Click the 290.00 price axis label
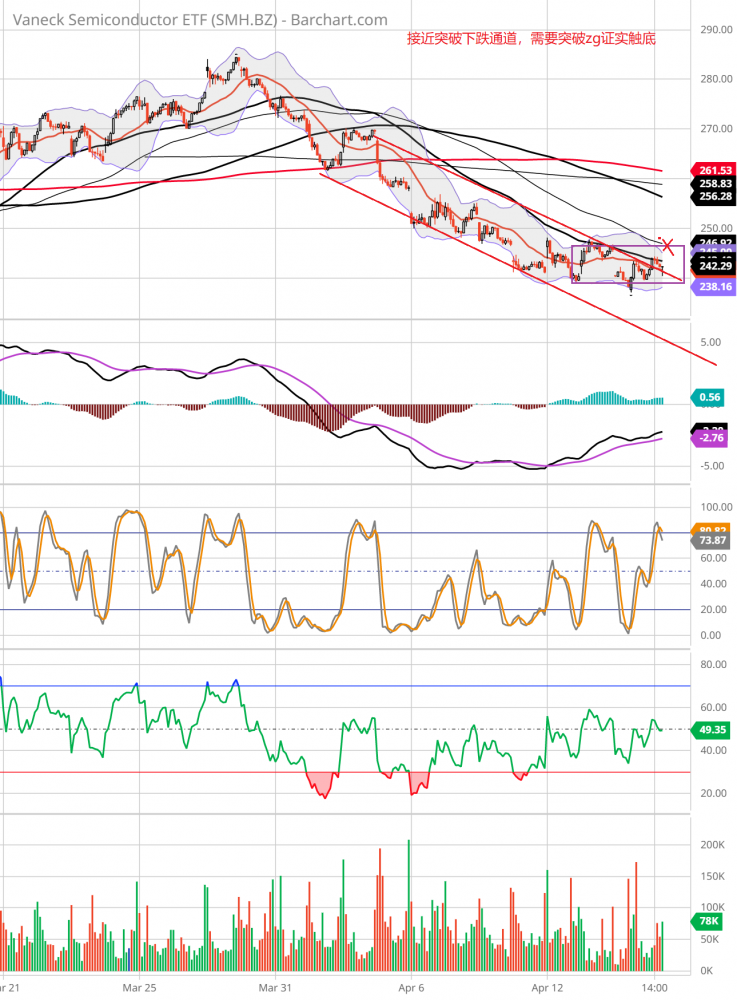The height and width of the screenshot is (1000, 737). coord(716,30)
